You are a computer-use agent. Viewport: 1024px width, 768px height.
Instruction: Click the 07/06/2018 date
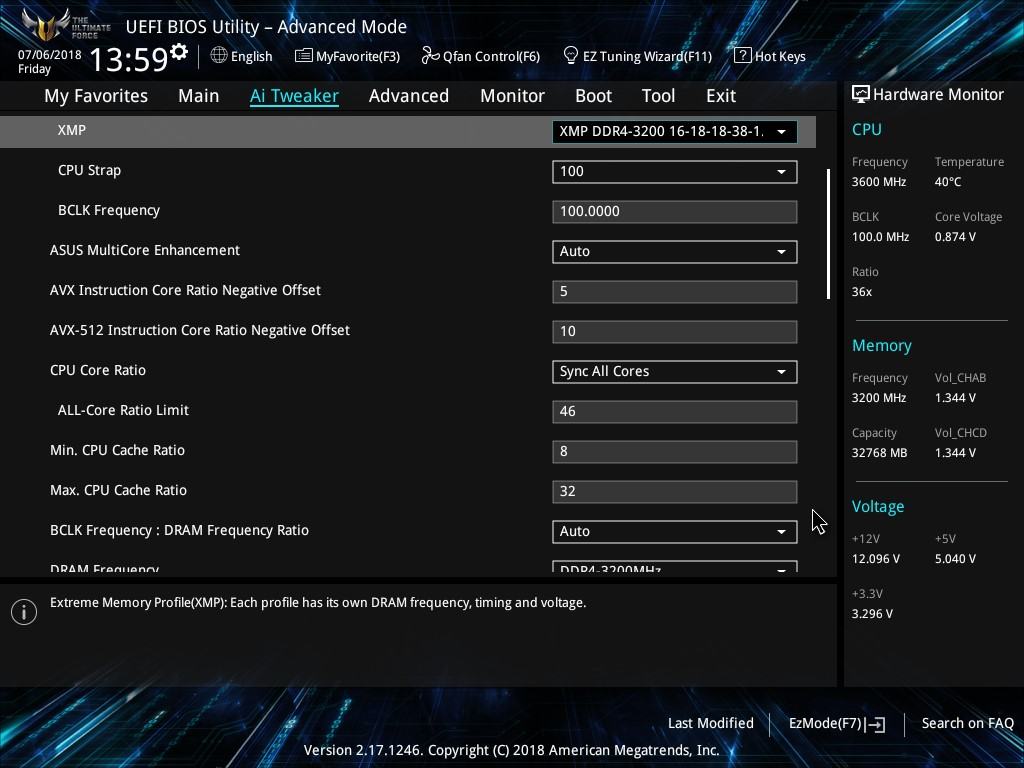click(50, 55)
